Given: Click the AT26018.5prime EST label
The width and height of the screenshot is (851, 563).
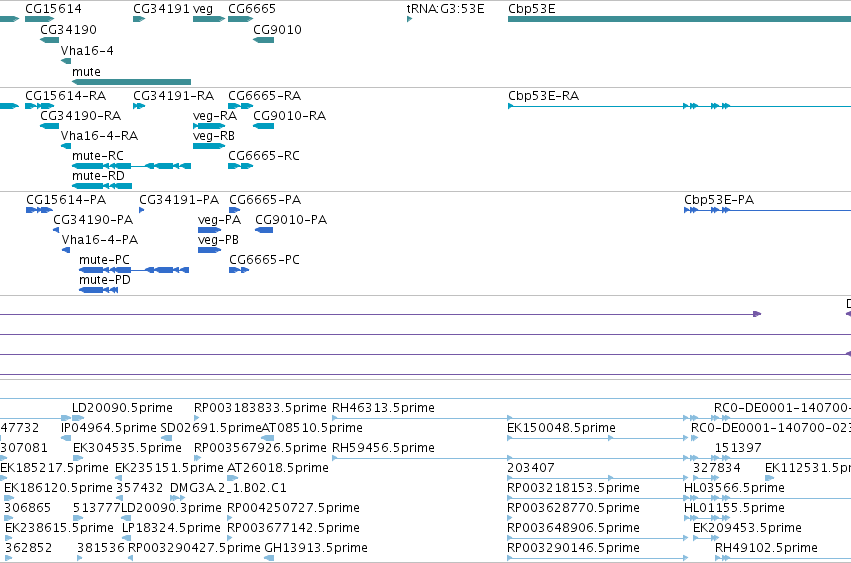Looking at the screenshot, I should 278,468.
